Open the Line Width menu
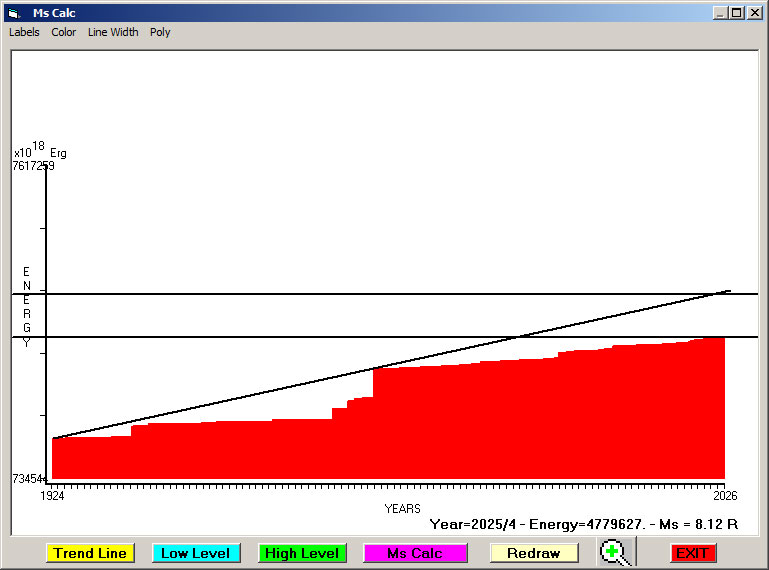This screenshot has height=570, width=769. 113,32
